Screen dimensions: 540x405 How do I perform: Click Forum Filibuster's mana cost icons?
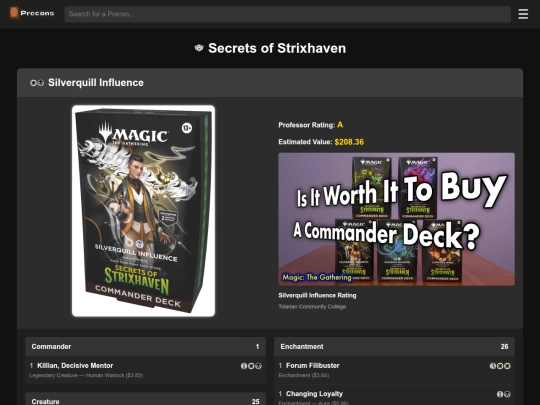[500, 366]
